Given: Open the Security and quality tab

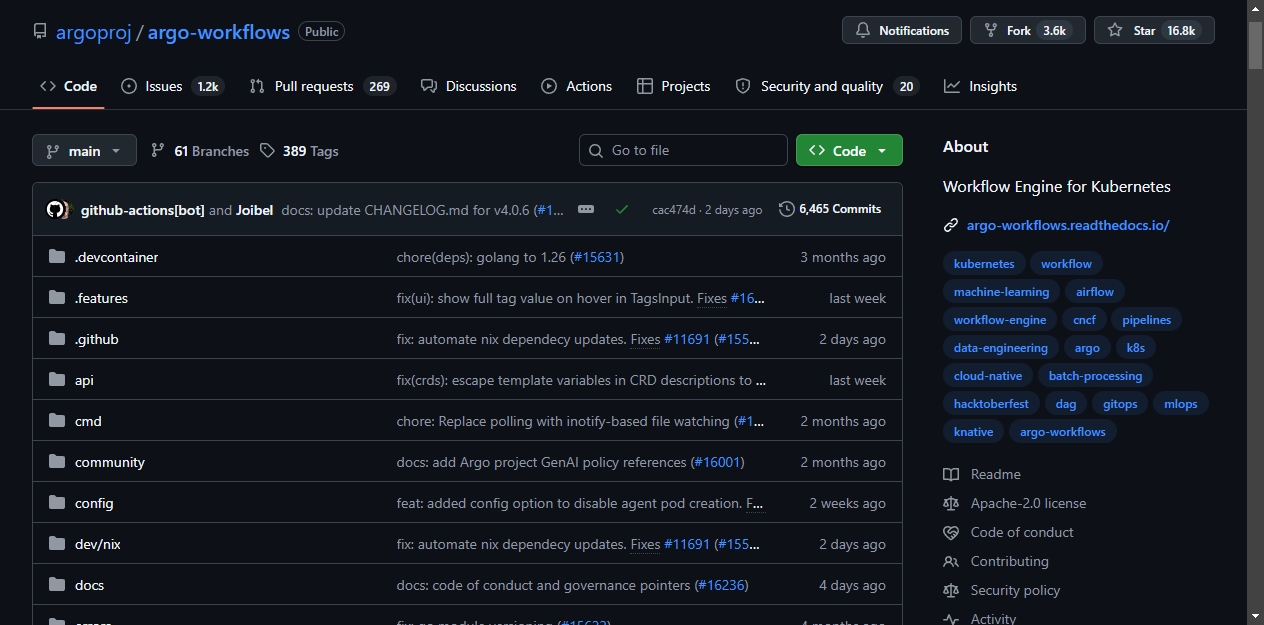Looking at the screenshot, I should click(x=827, y=86).
